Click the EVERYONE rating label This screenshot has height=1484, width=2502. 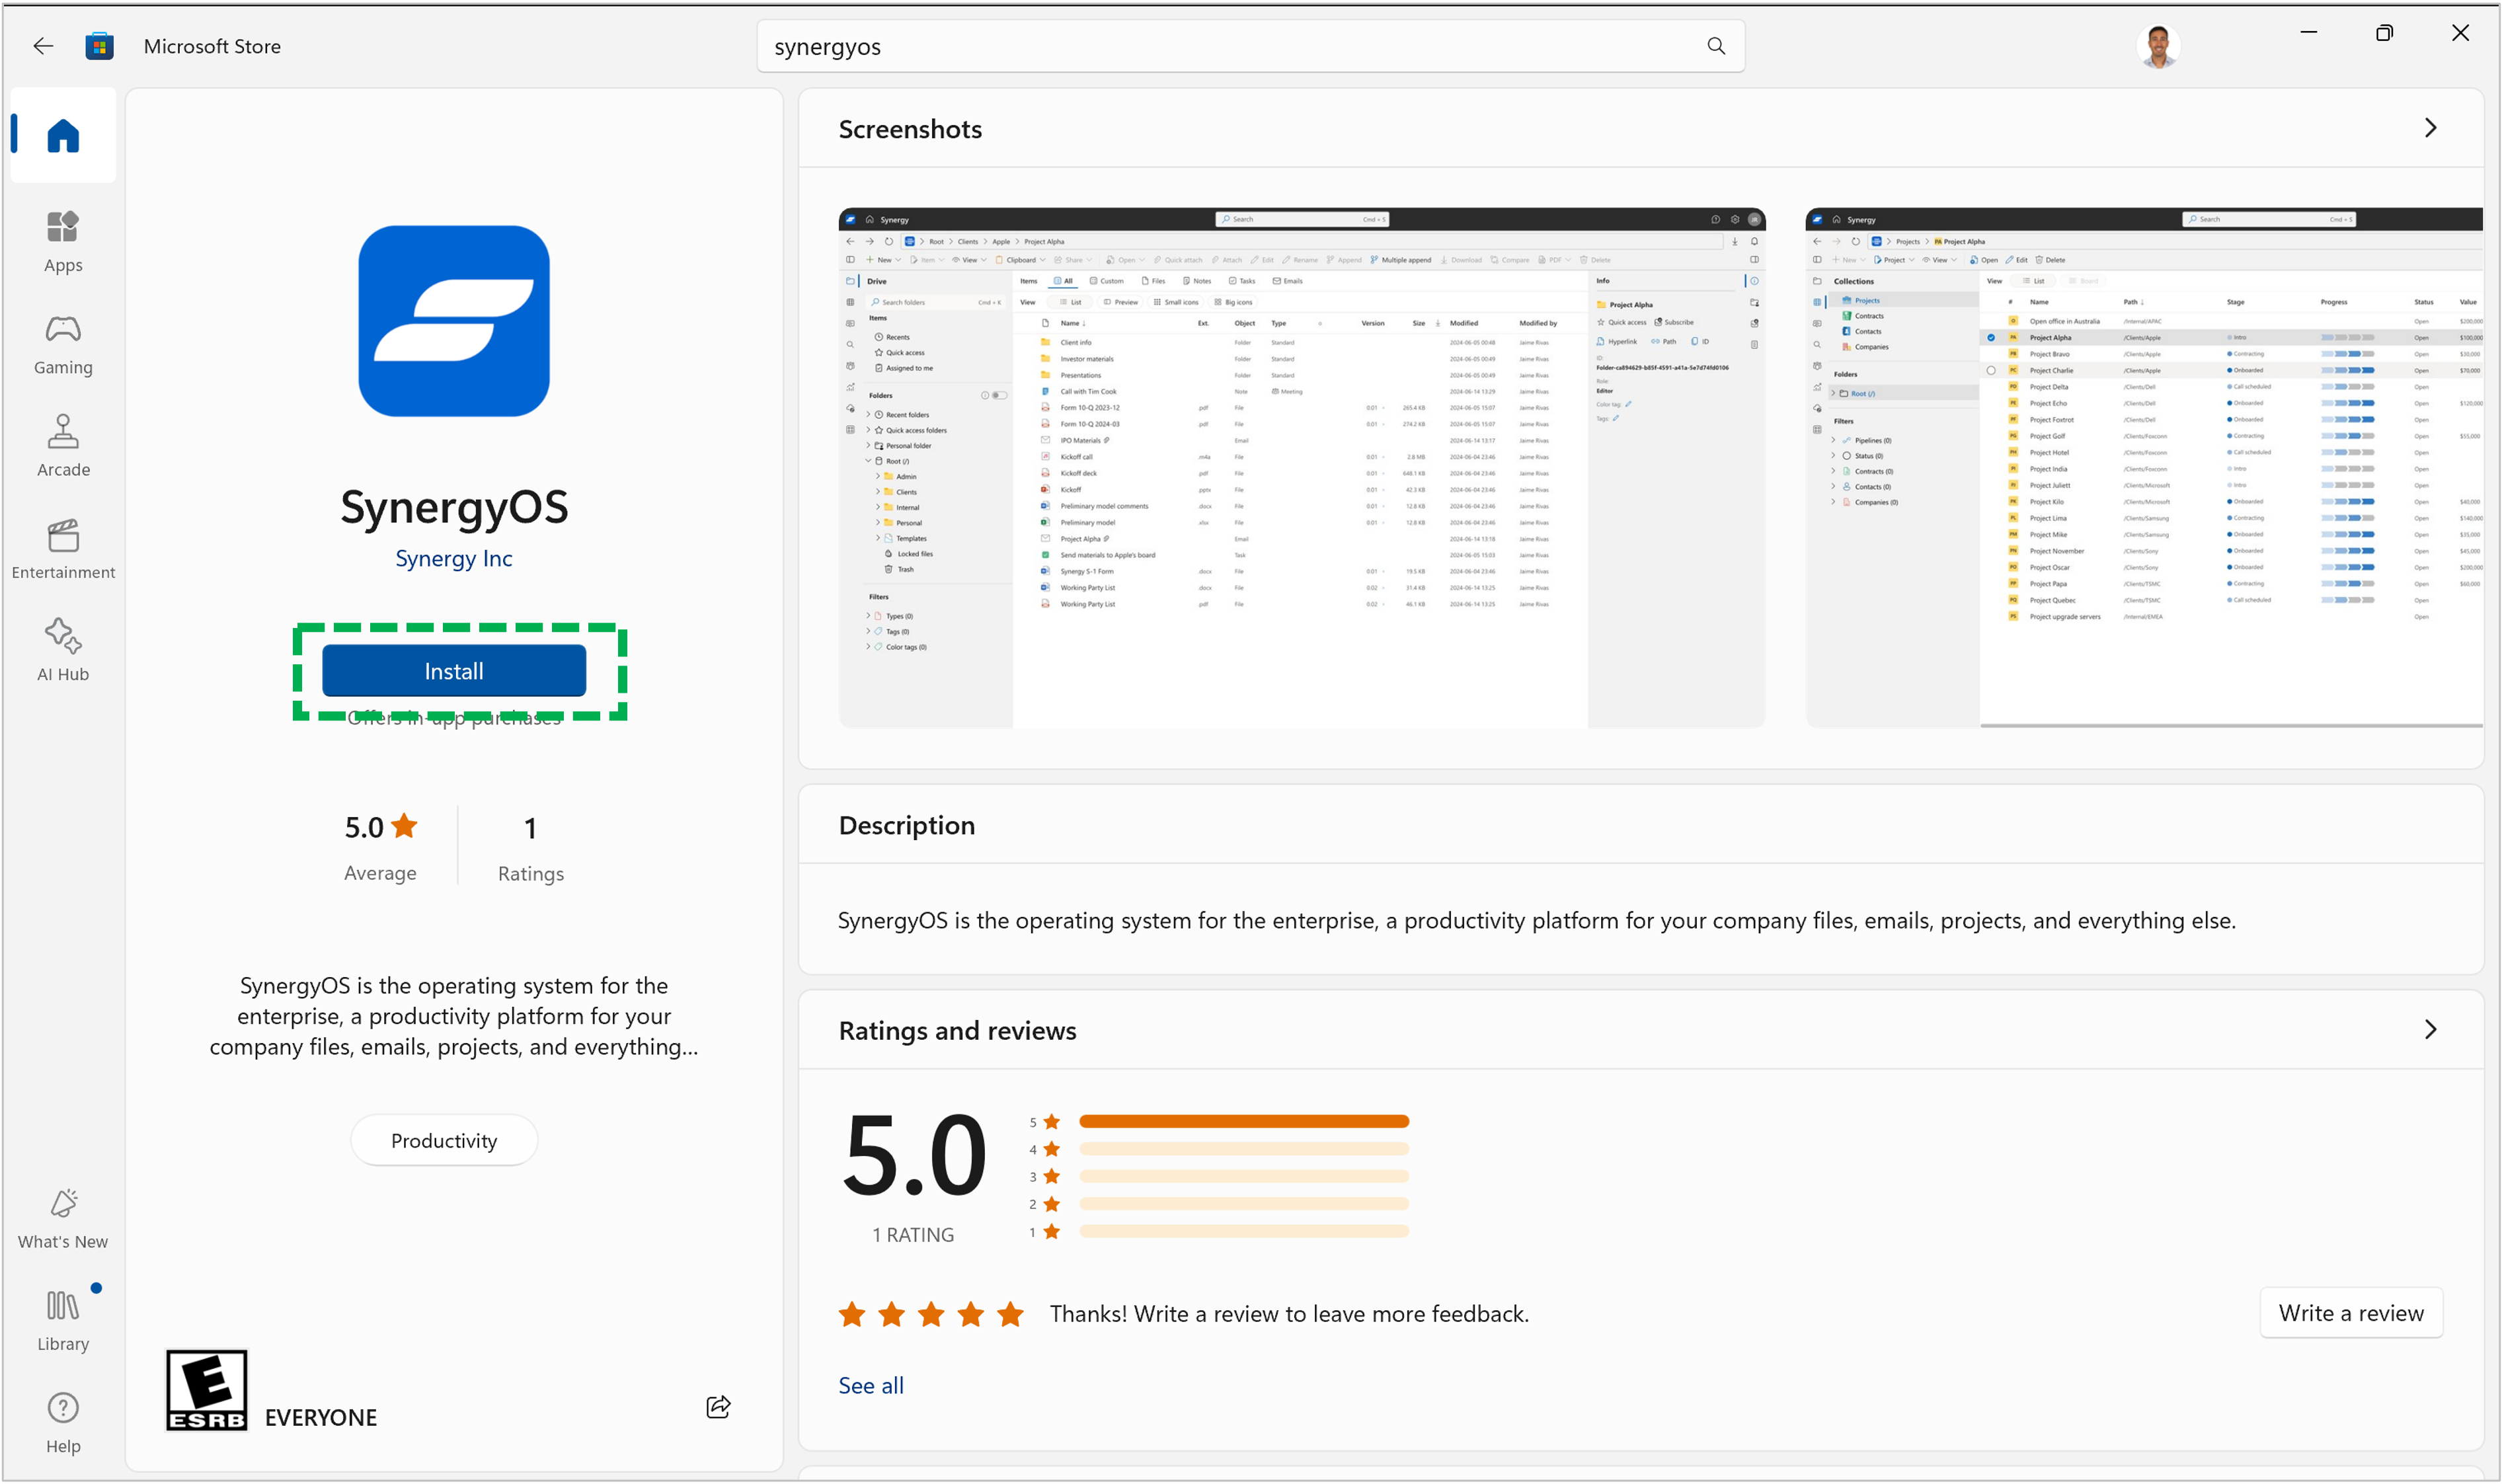click(x=321, y=1417)
